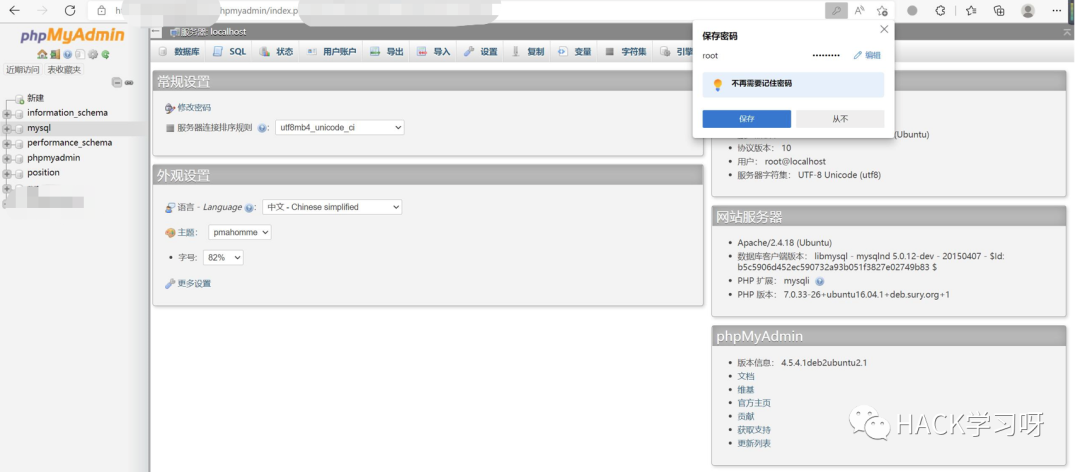
Task: Click the 修改密码 change password link
Action: (194, 107)
